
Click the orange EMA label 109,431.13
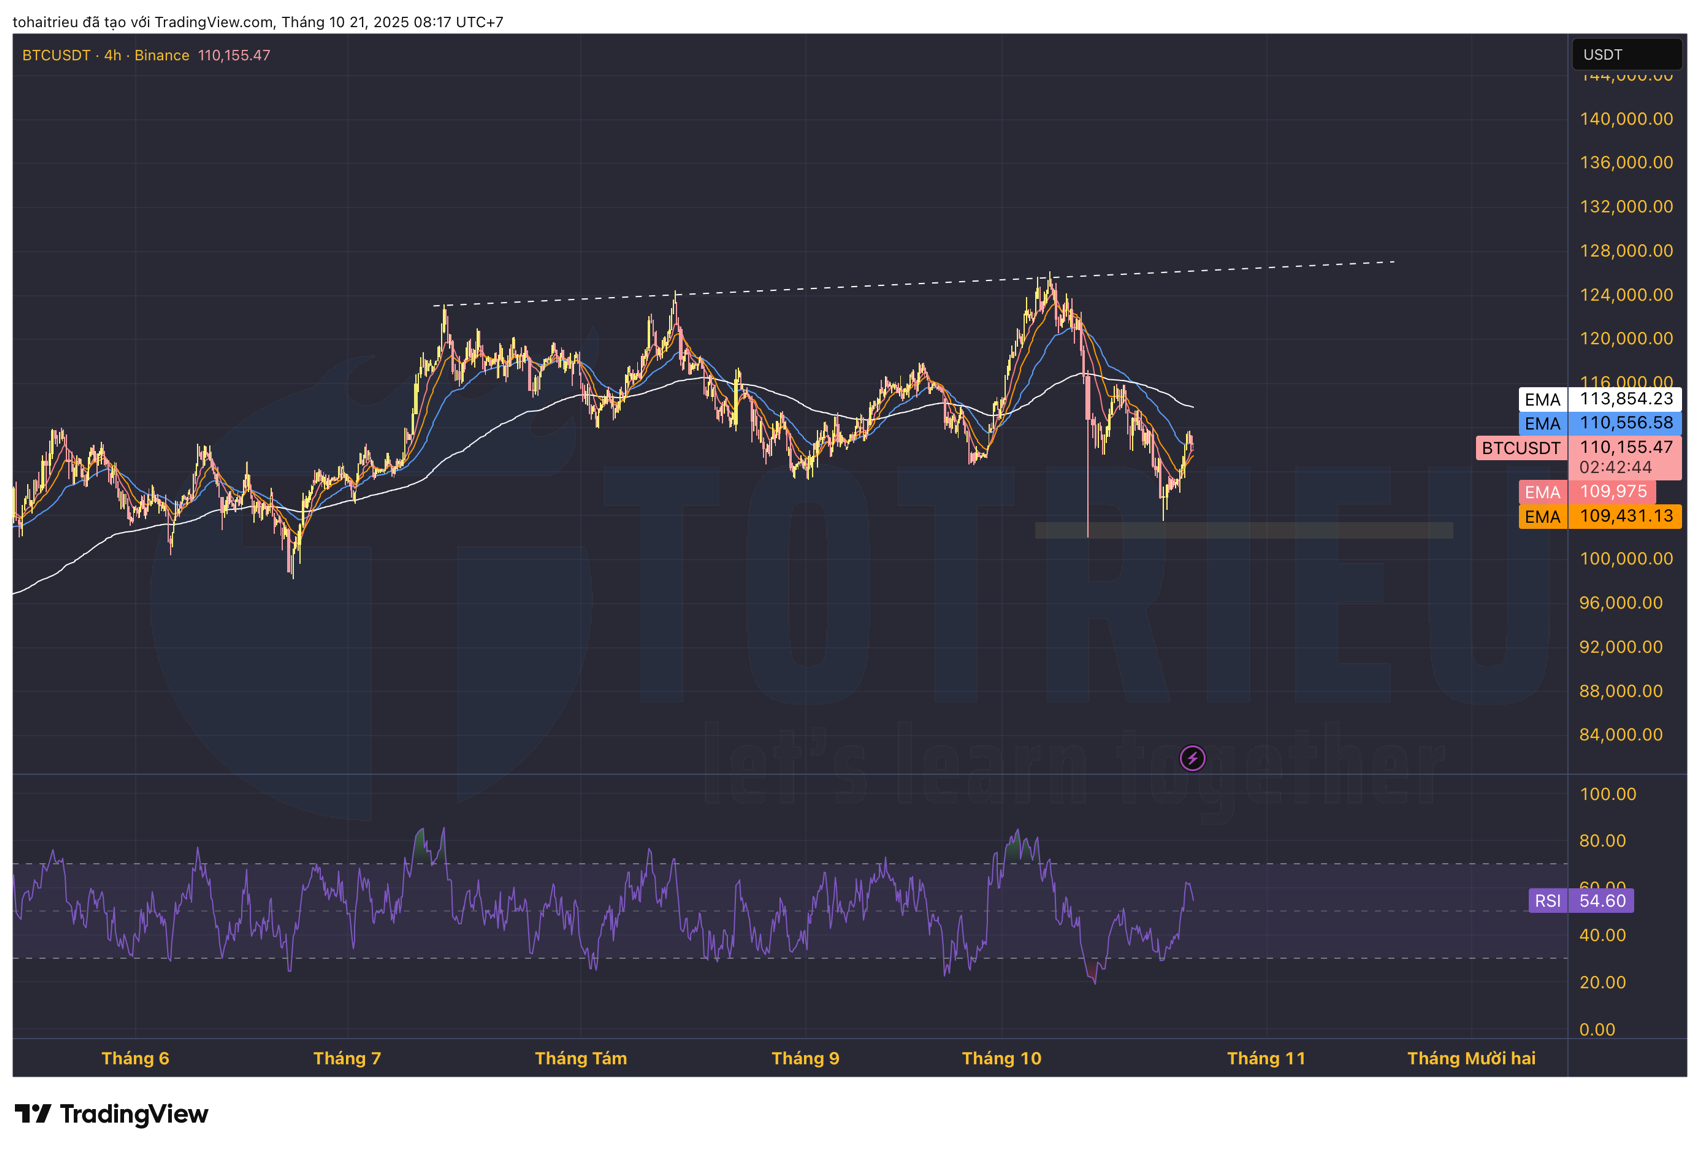(x=1599, y=516)
